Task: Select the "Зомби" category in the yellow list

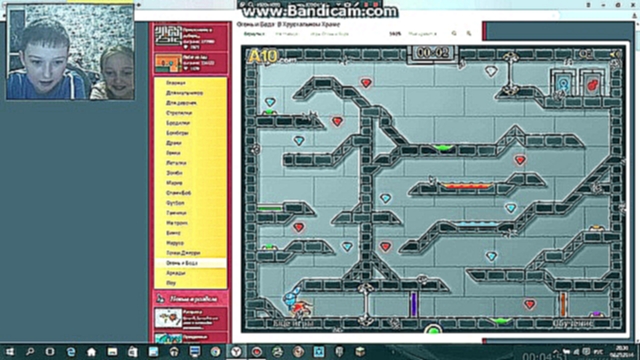Action: pos(174,173)
